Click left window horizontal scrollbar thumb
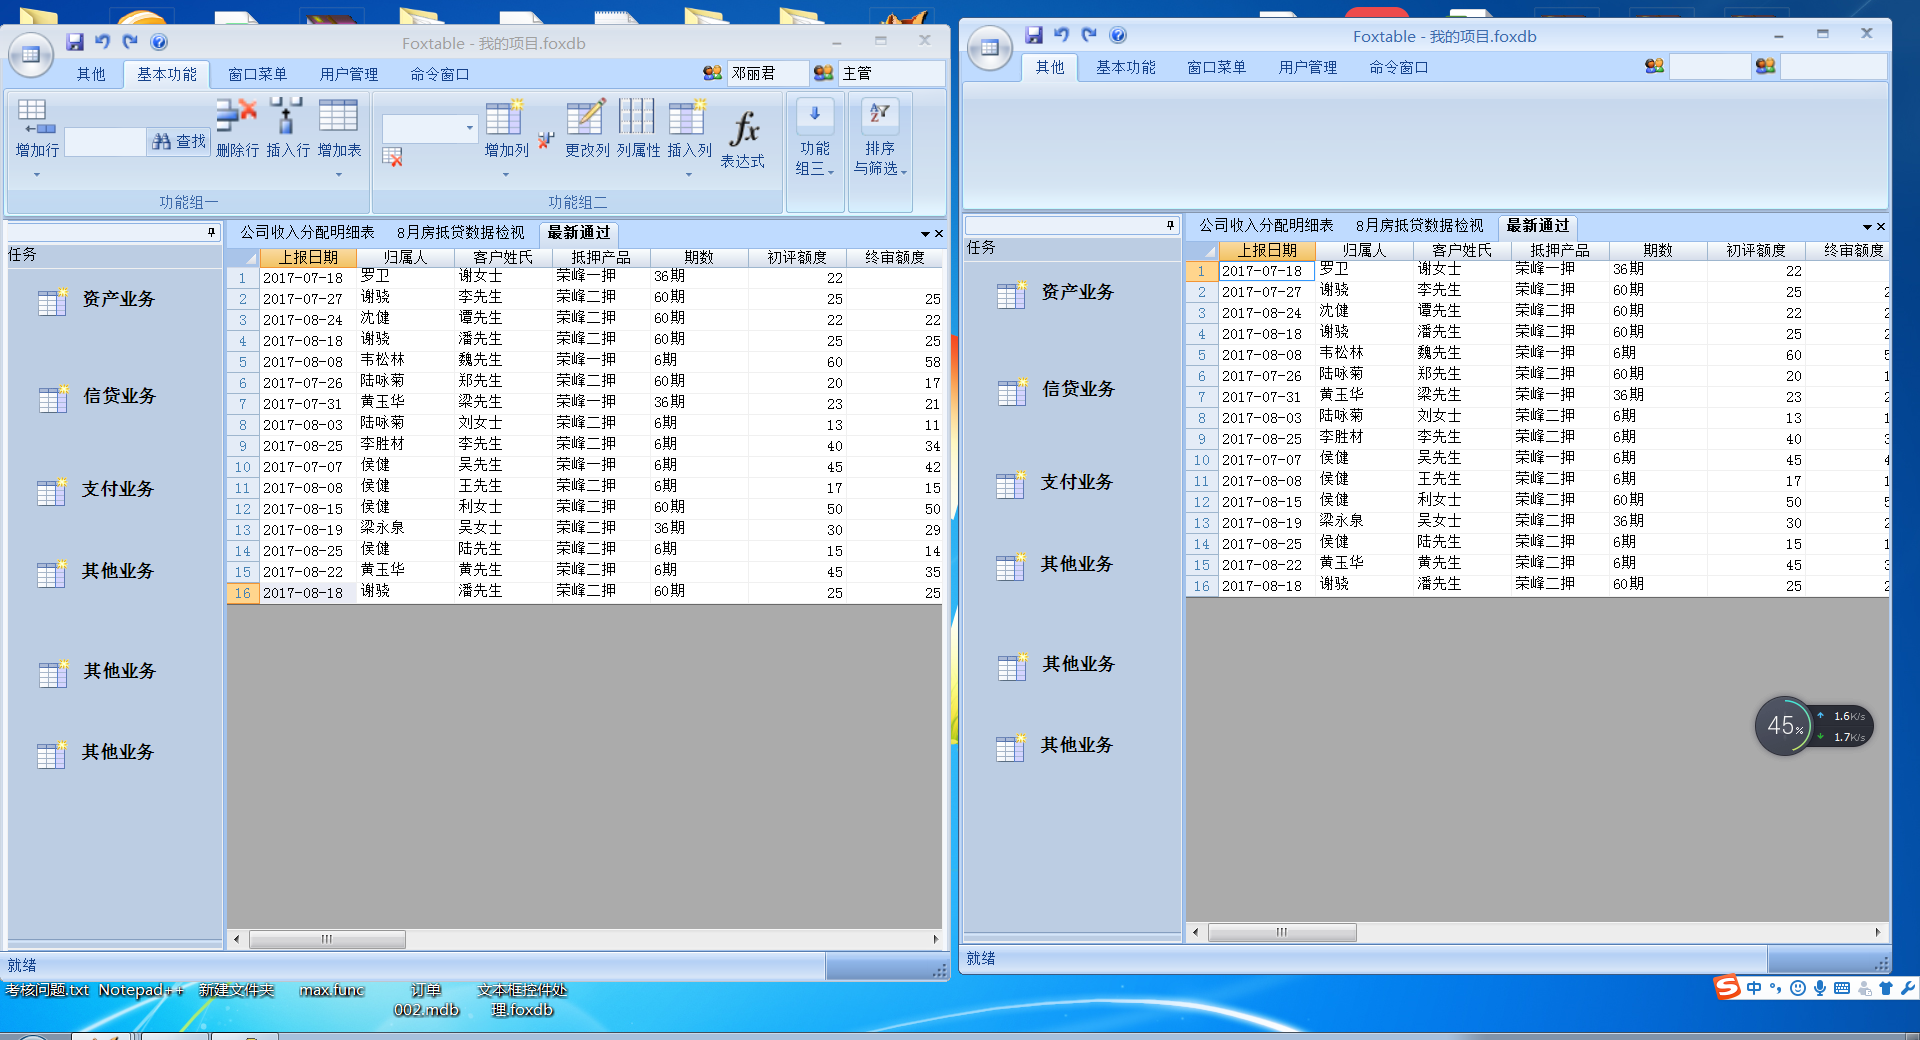The image size is (1920, 1040). click(327, 939)
